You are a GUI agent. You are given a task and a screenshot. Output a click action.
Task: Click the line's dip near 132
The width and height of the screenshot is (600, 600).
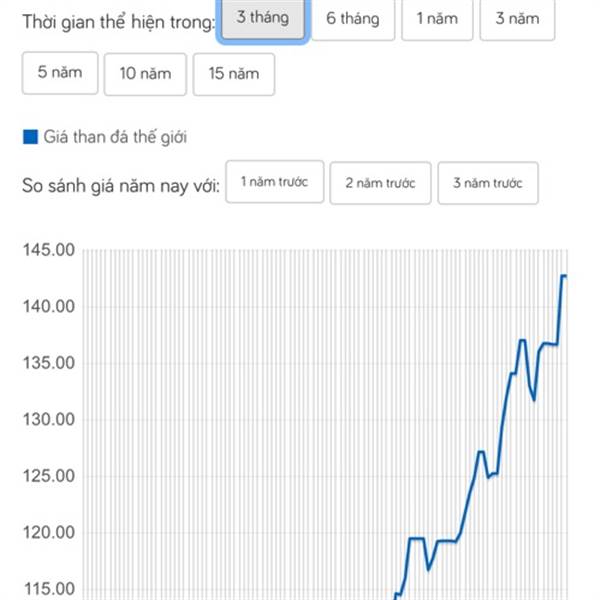(534, 400)
